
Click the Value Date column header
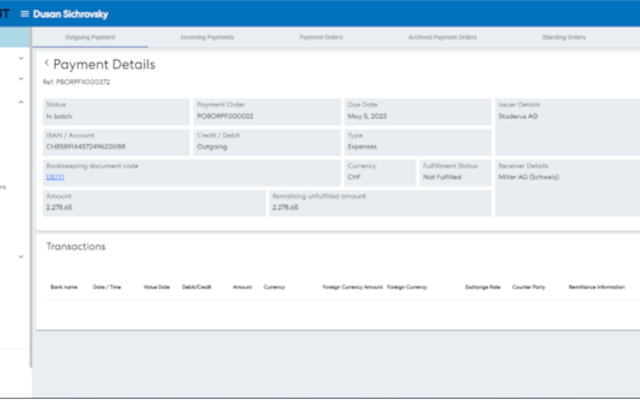point(156,287)
